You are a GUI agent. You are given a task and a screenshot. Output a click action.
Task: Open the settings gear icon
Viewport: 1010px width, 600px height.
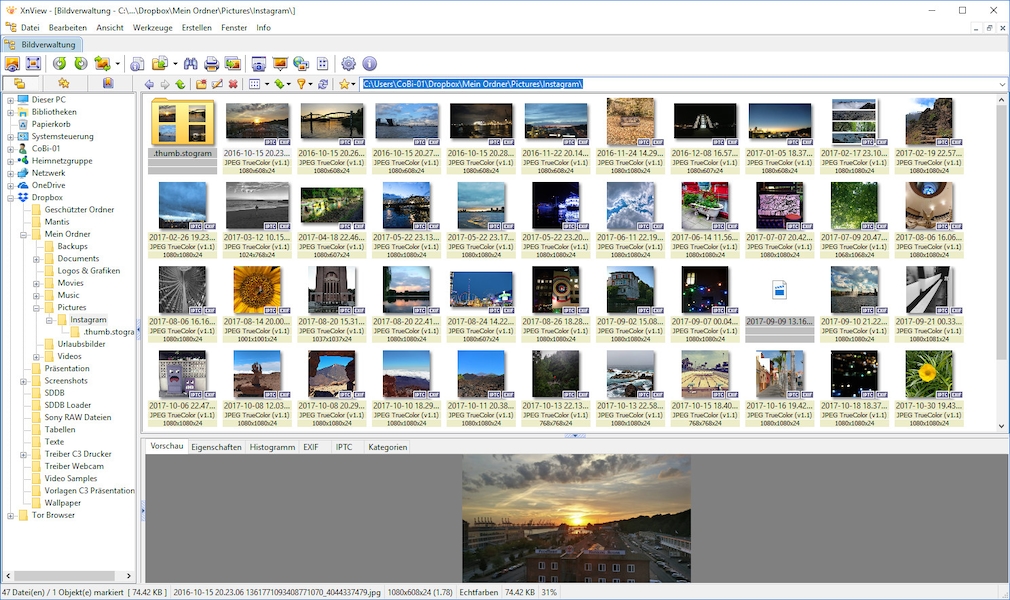coord(348,64)
